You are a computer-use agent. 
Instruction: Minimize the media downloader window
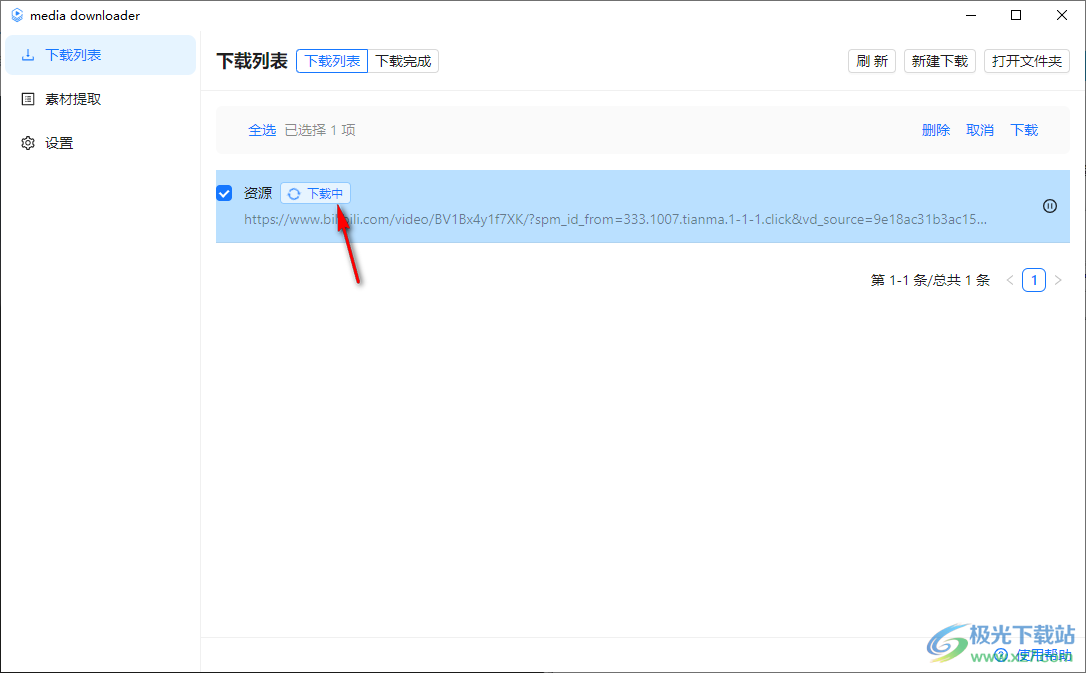(x=971, y=15)
